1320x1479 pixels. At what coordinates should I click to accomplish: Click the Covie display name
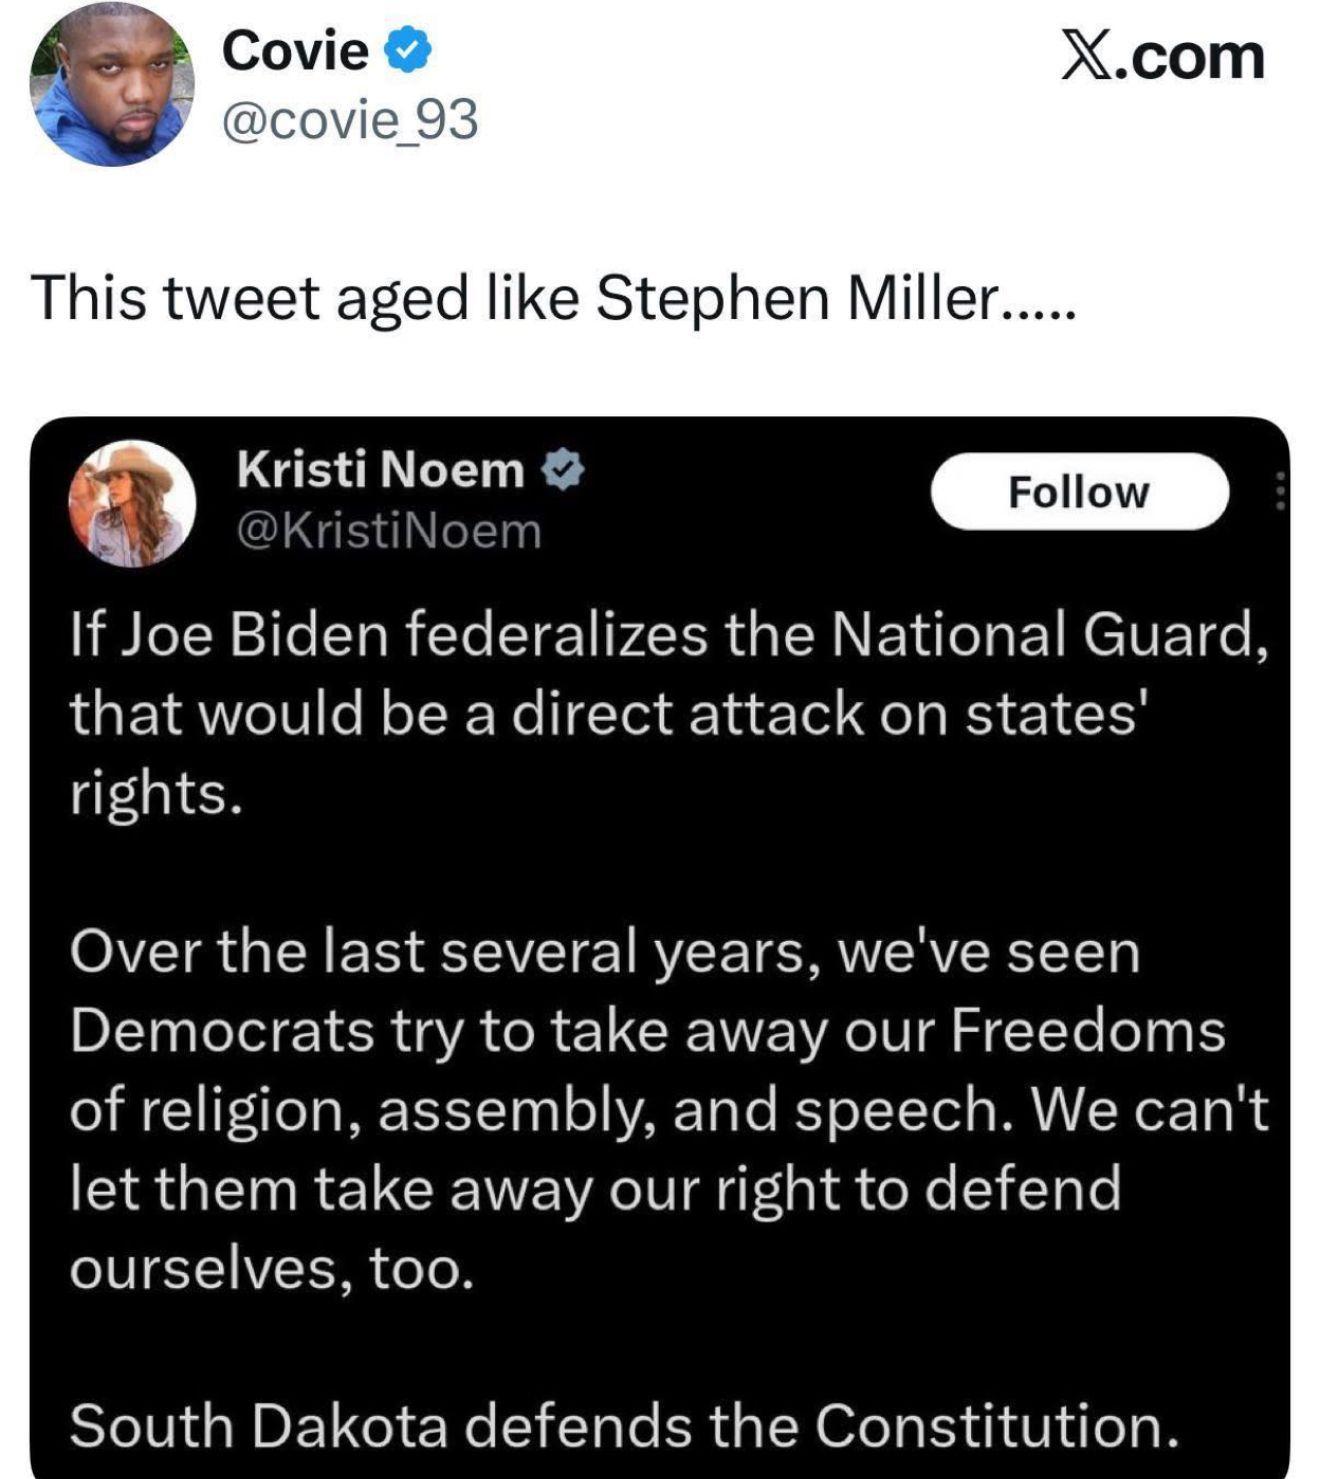295,50
